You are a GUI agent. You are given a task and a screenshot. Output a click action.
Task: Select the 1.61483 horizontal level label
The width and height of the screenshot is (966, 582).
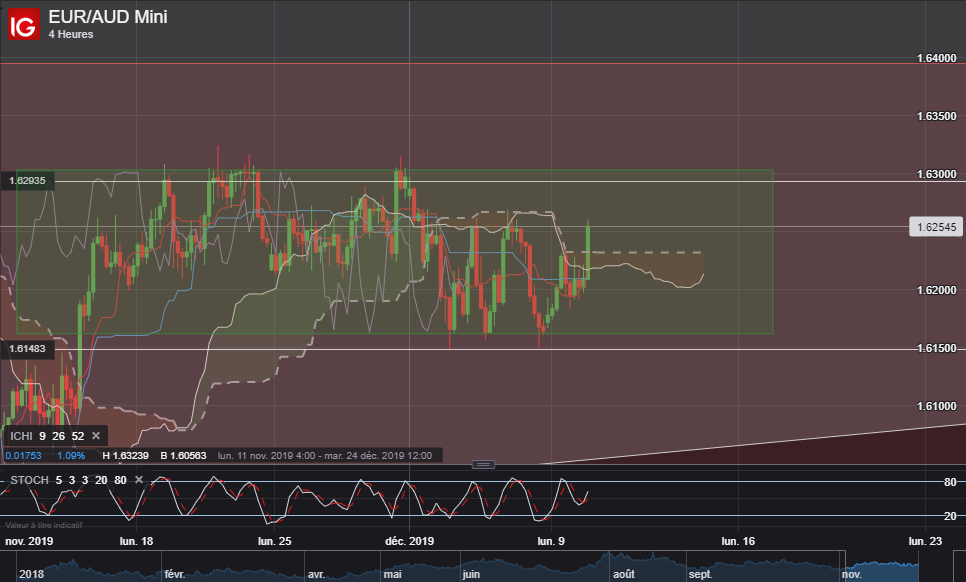[30, 349]
